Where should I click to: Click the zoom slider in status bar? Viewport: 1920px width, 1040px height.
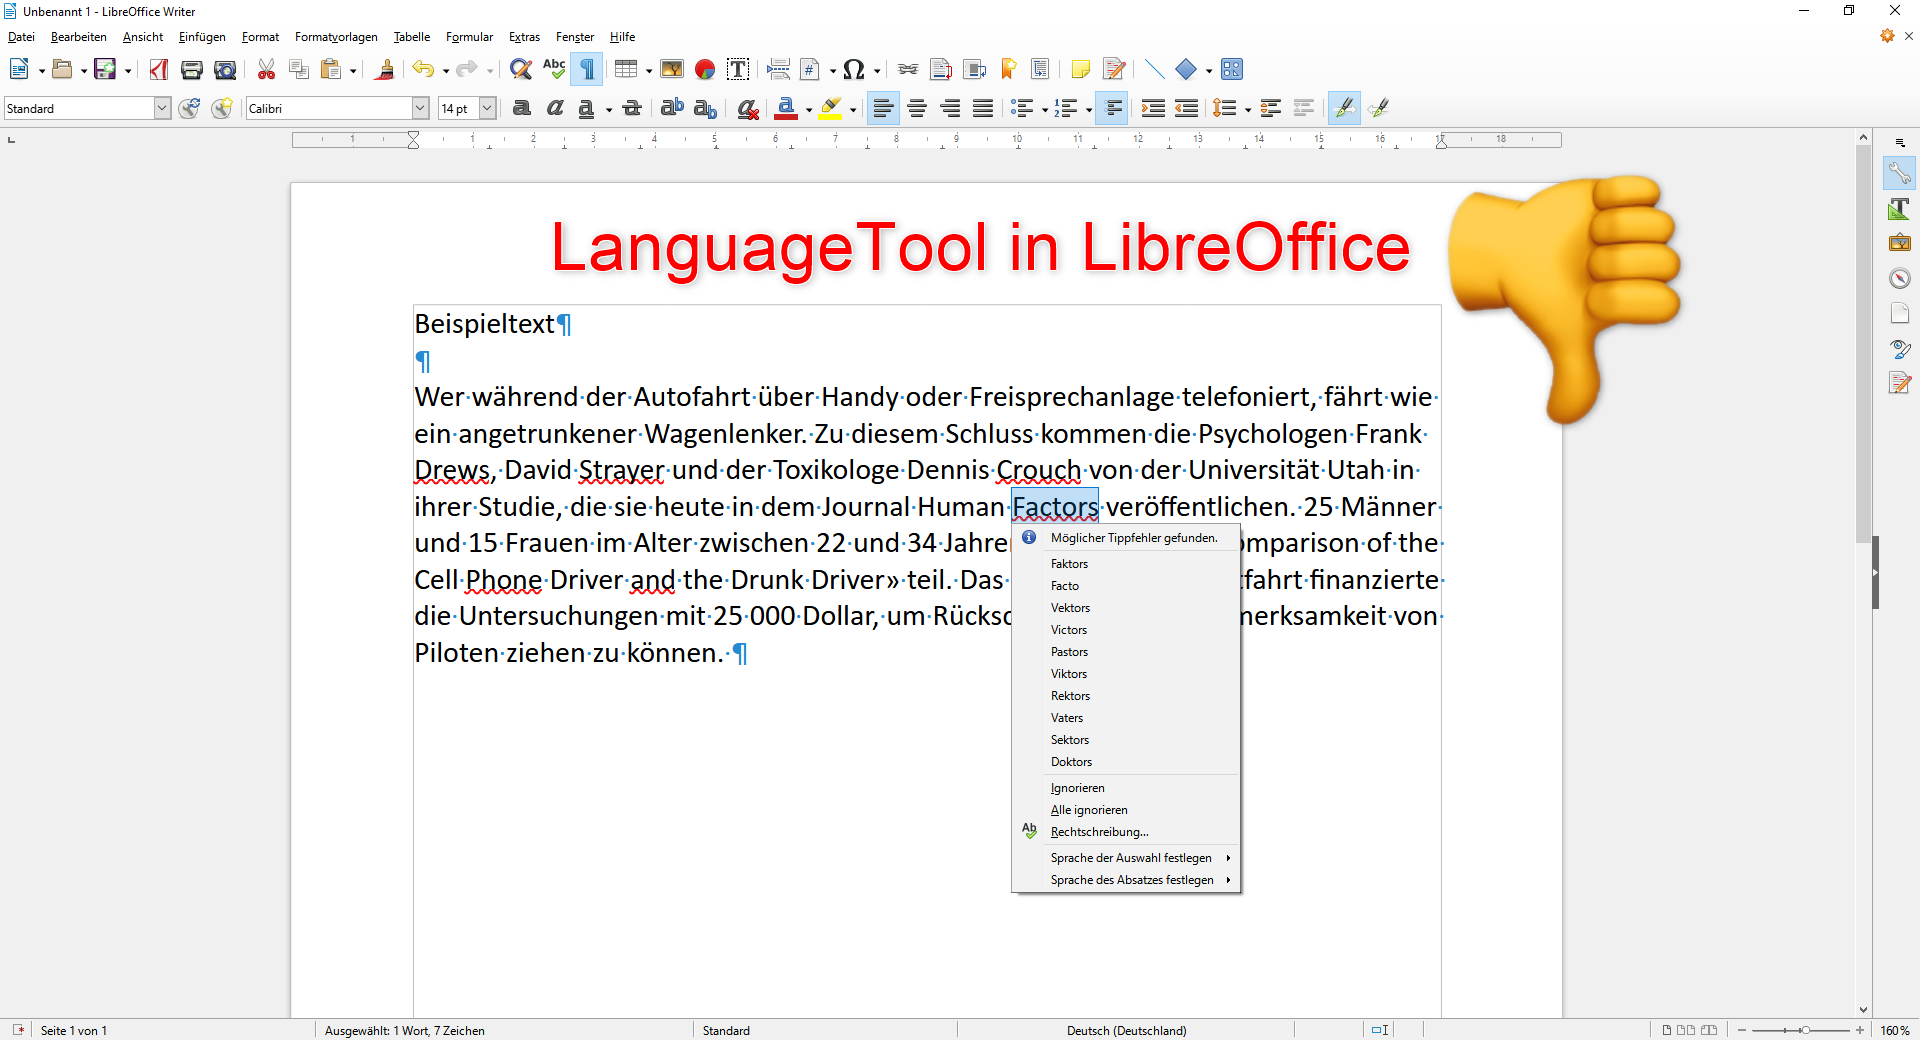[x=1800, y=1030]
